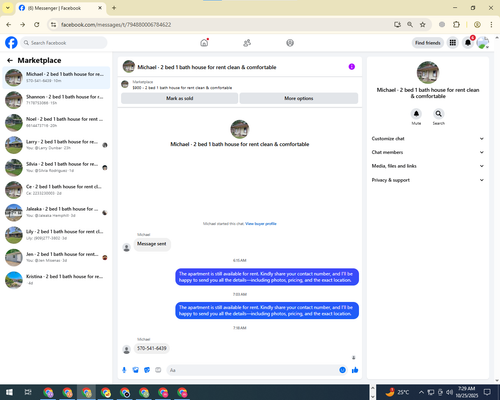Send a voice clip with microphone icon
Screen dimensions: 500x400
tap(124, 370)
